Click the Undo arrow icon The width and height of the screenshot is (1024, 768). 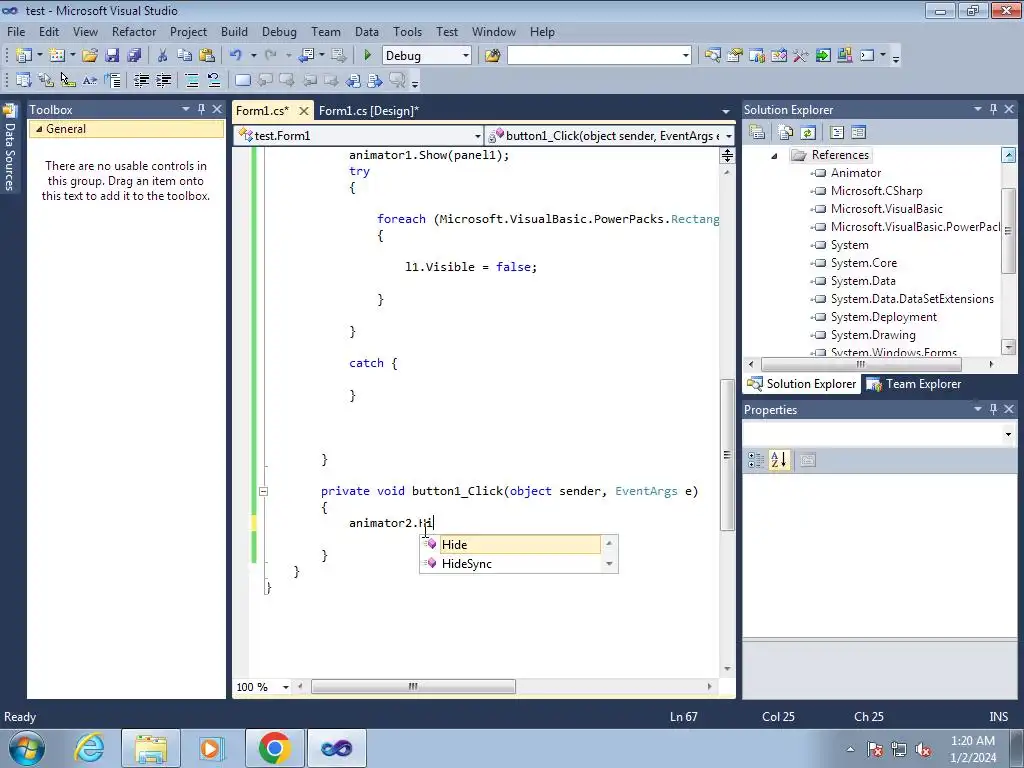[236, 56]
